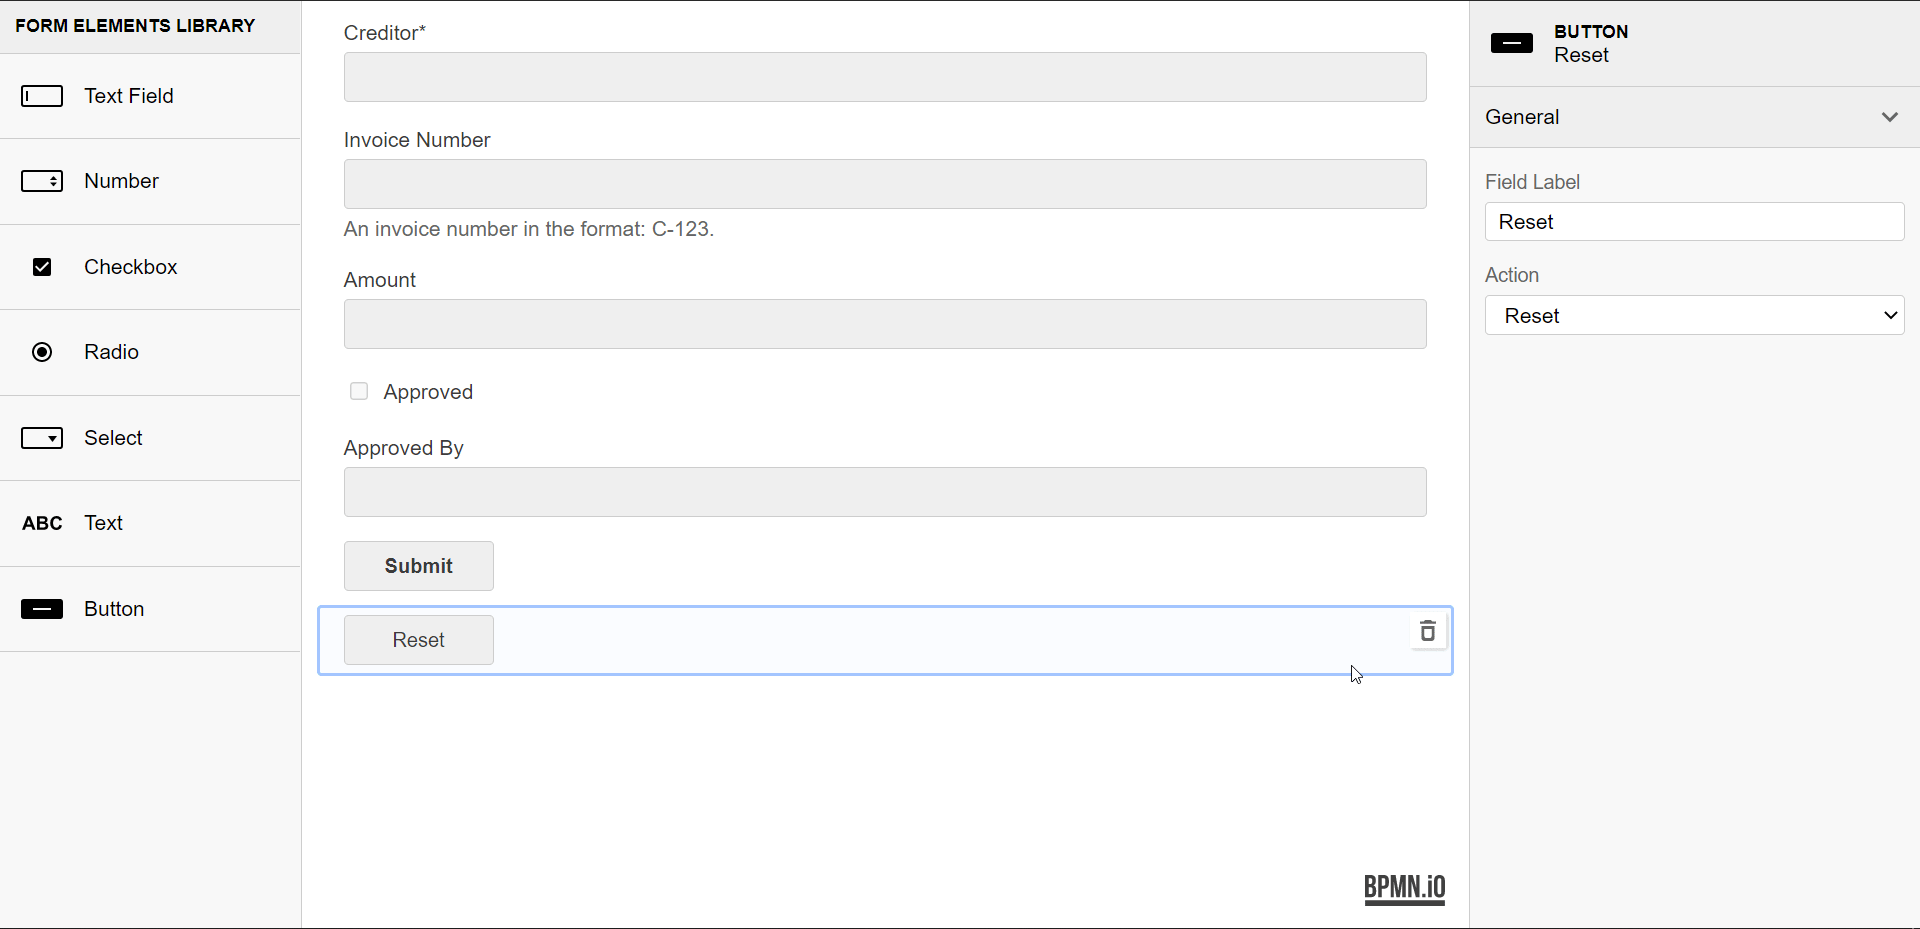
Task: Click the Select element icon
Action: (42, 438)
